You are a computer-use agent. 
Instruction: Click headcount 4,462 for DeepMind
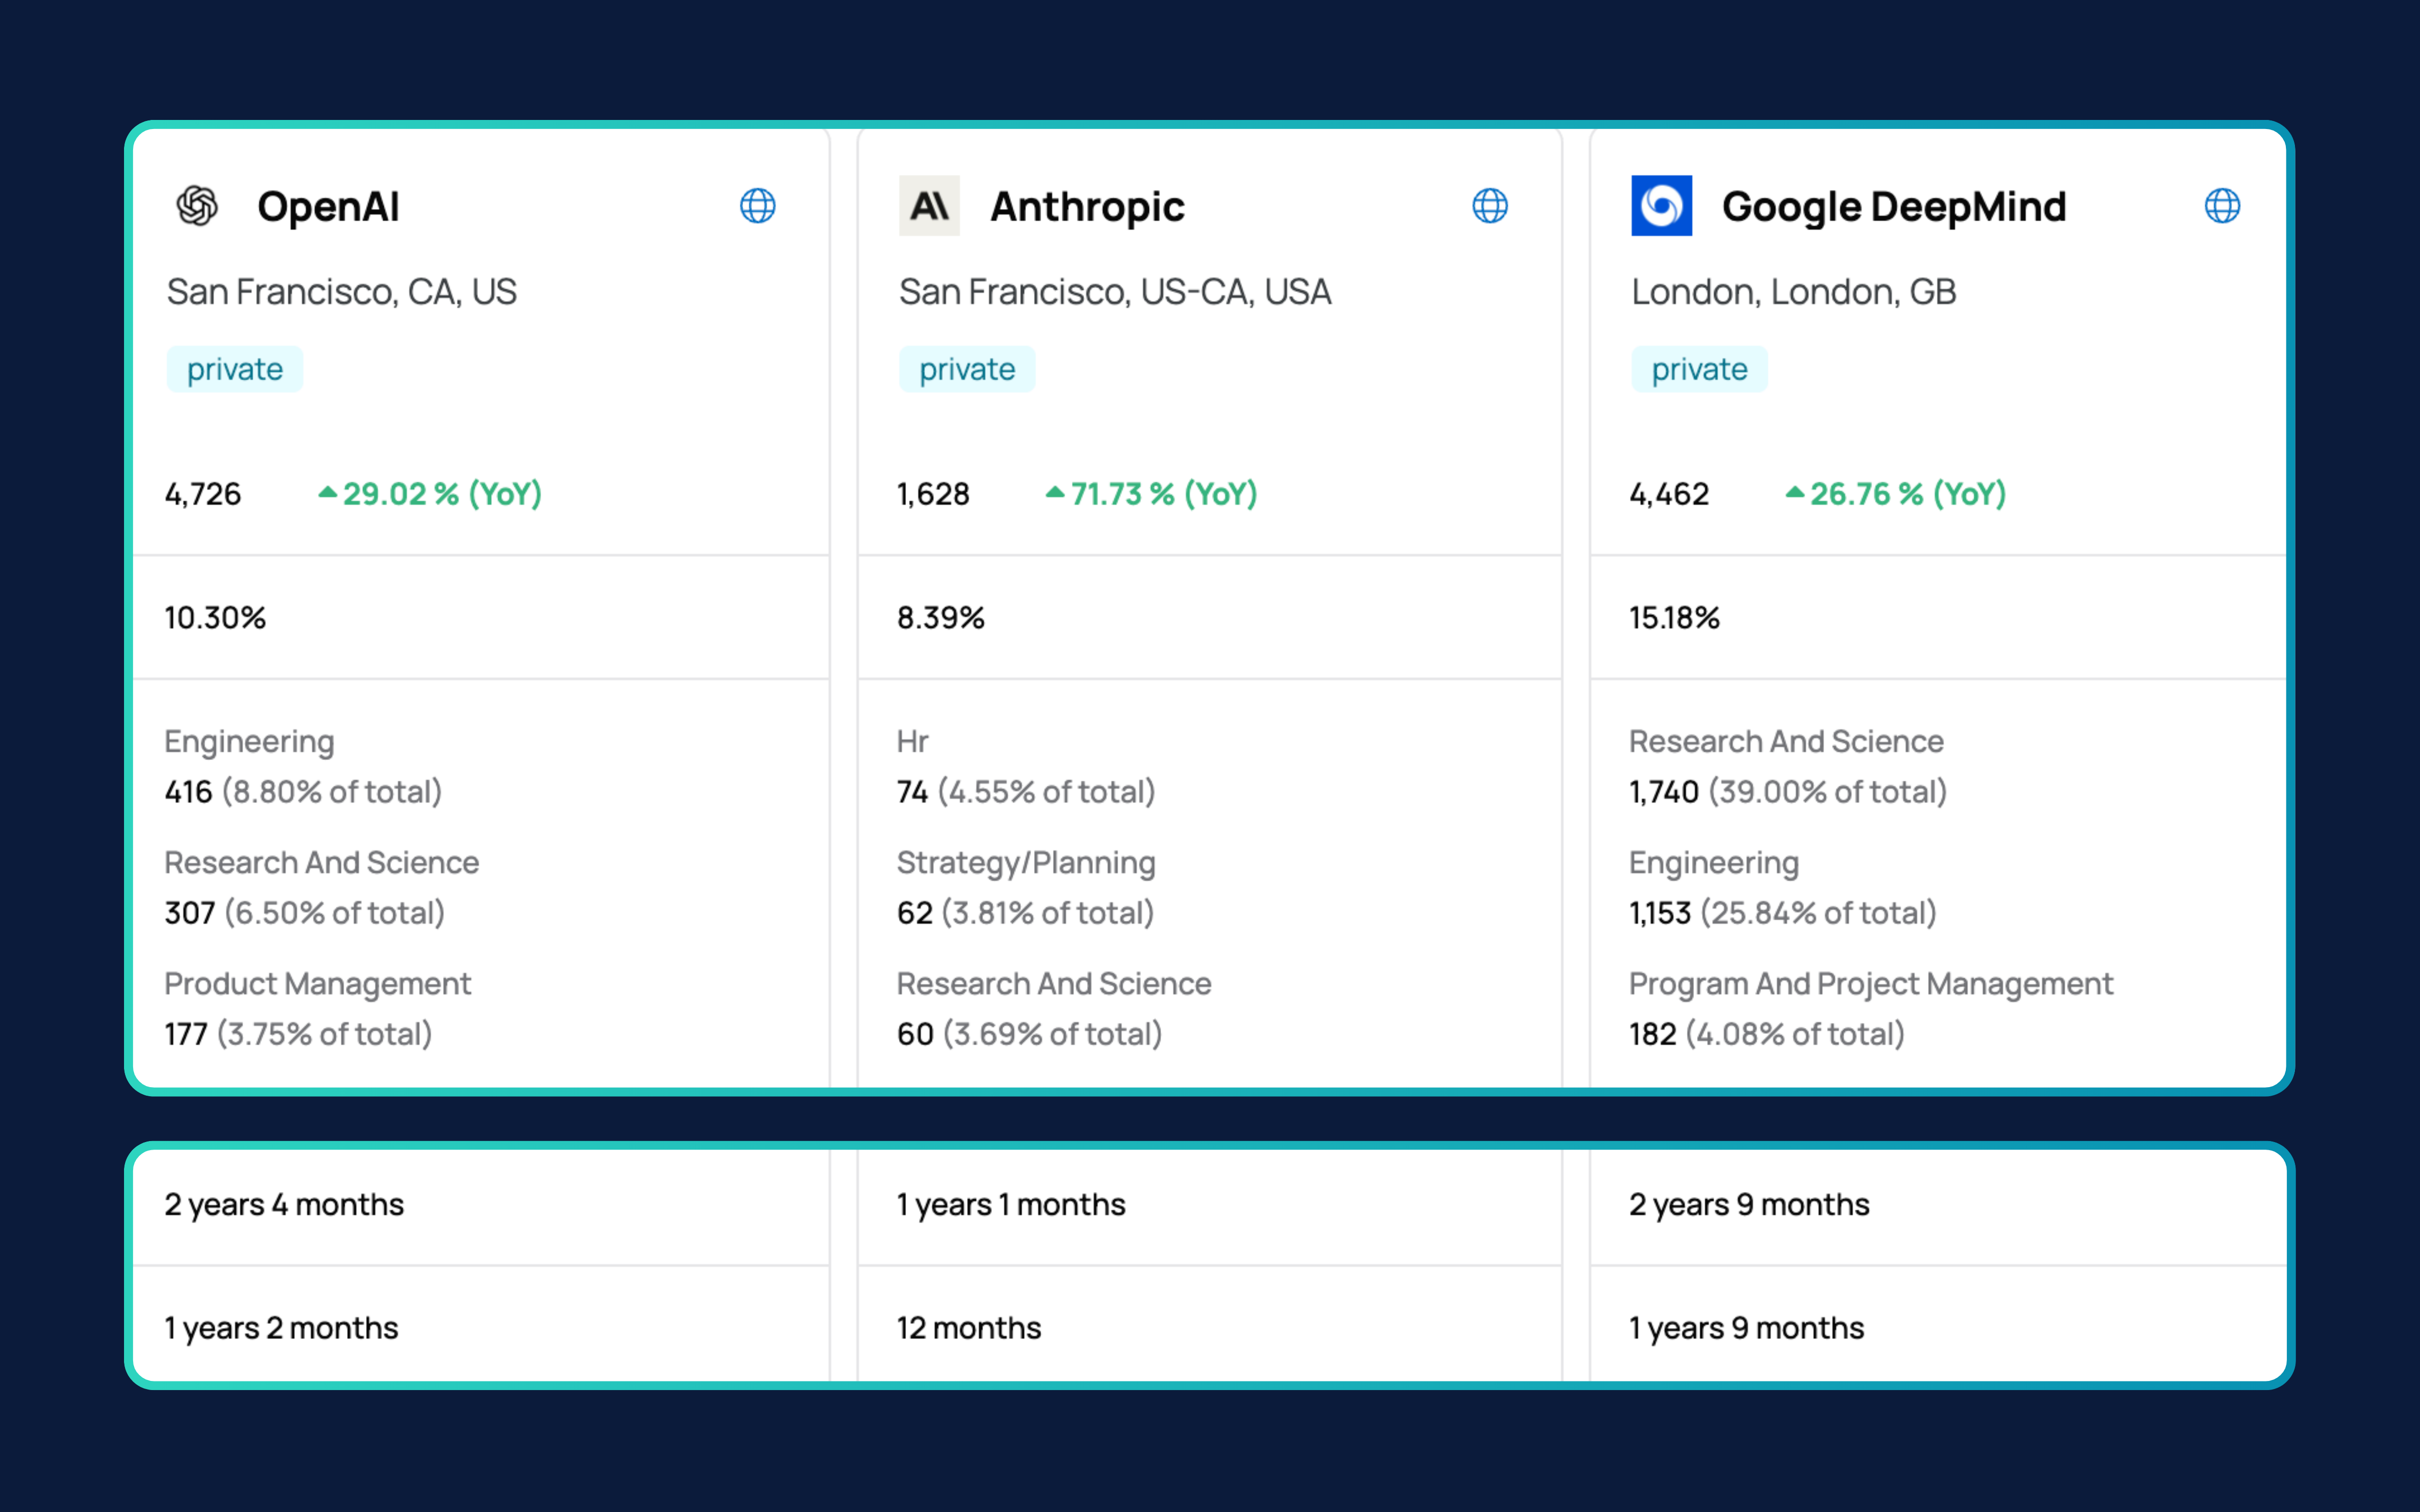pos(1669,494)
